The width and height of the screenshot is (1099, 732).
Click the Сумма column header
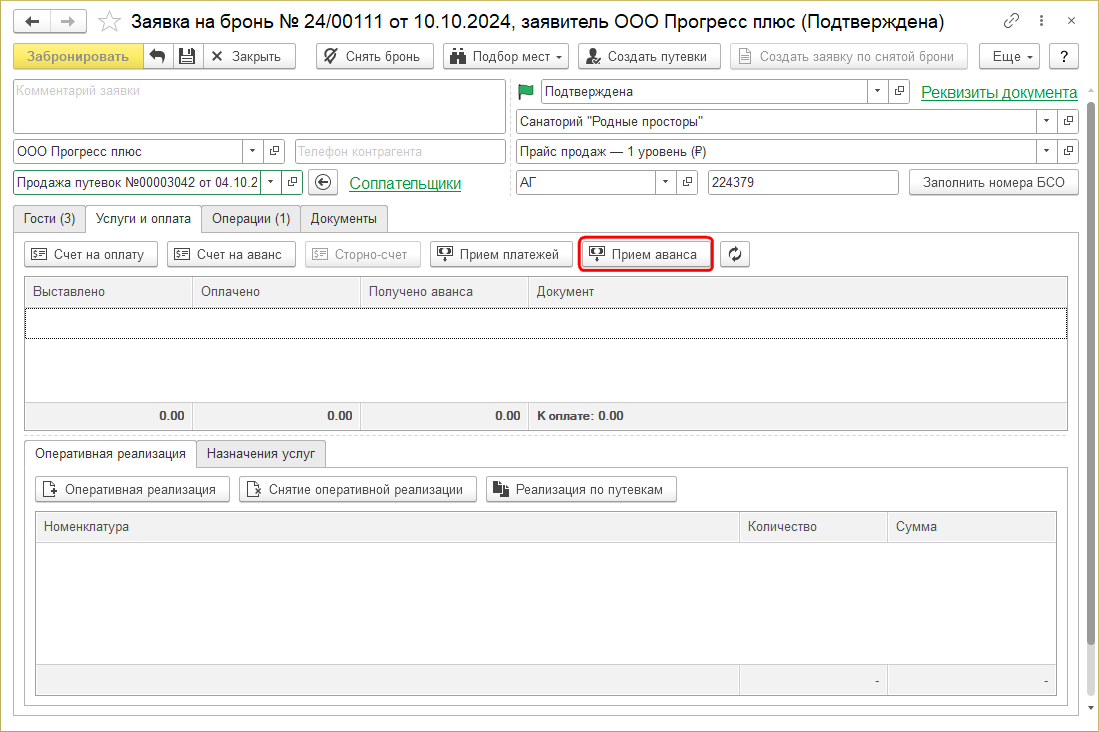click(972, 527)
